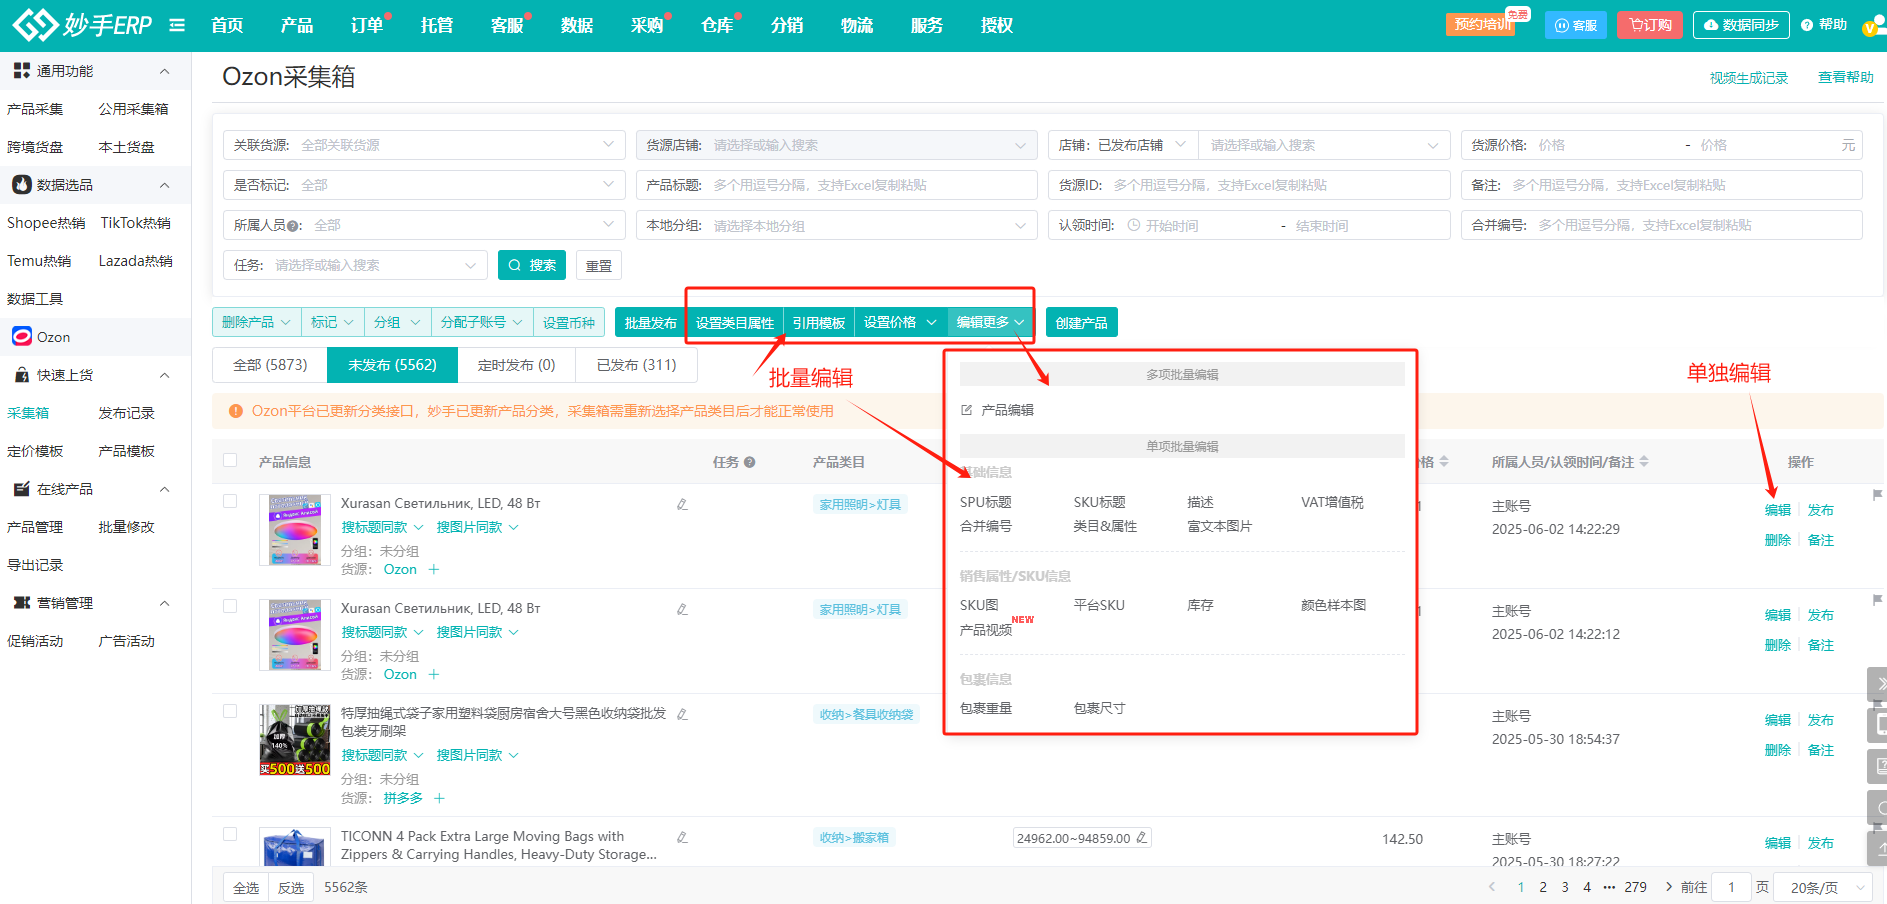Viewport: 1887px width, 904px height.
Task: Open the 关联货源 dropdown filter
Action: click(424, 145)
